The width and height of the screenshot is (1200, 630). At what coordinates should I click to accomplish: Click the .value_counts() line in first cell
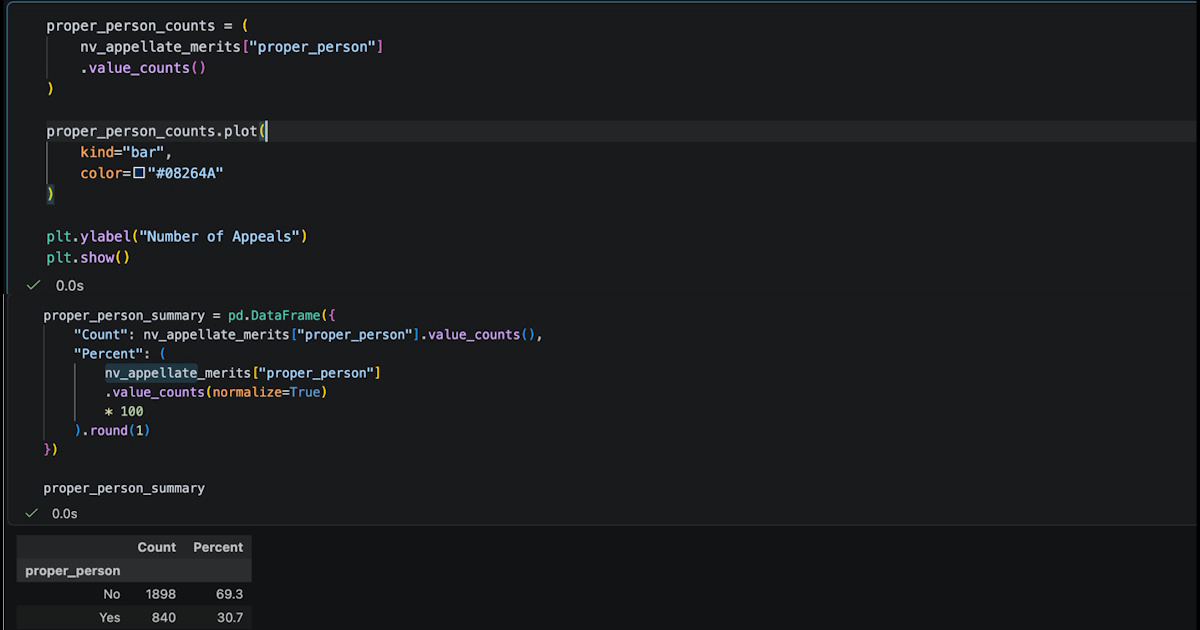tap(143, 68)
